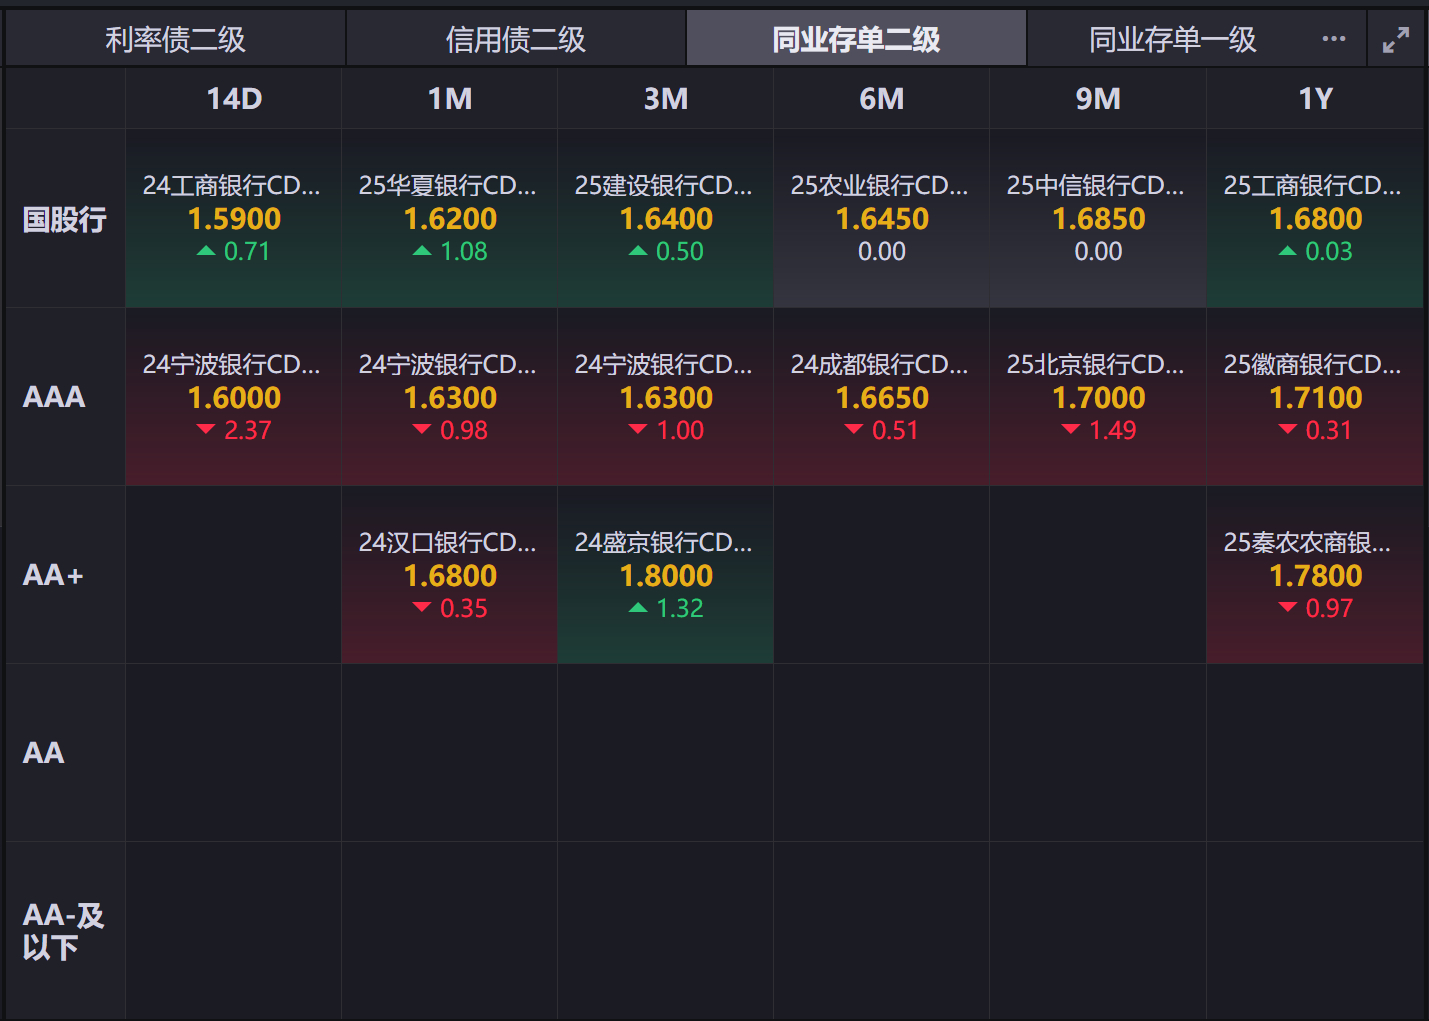The height and width of the screenshot is (1021, 1429).
Task: Select the 国股行 row label
Action: 65,219
